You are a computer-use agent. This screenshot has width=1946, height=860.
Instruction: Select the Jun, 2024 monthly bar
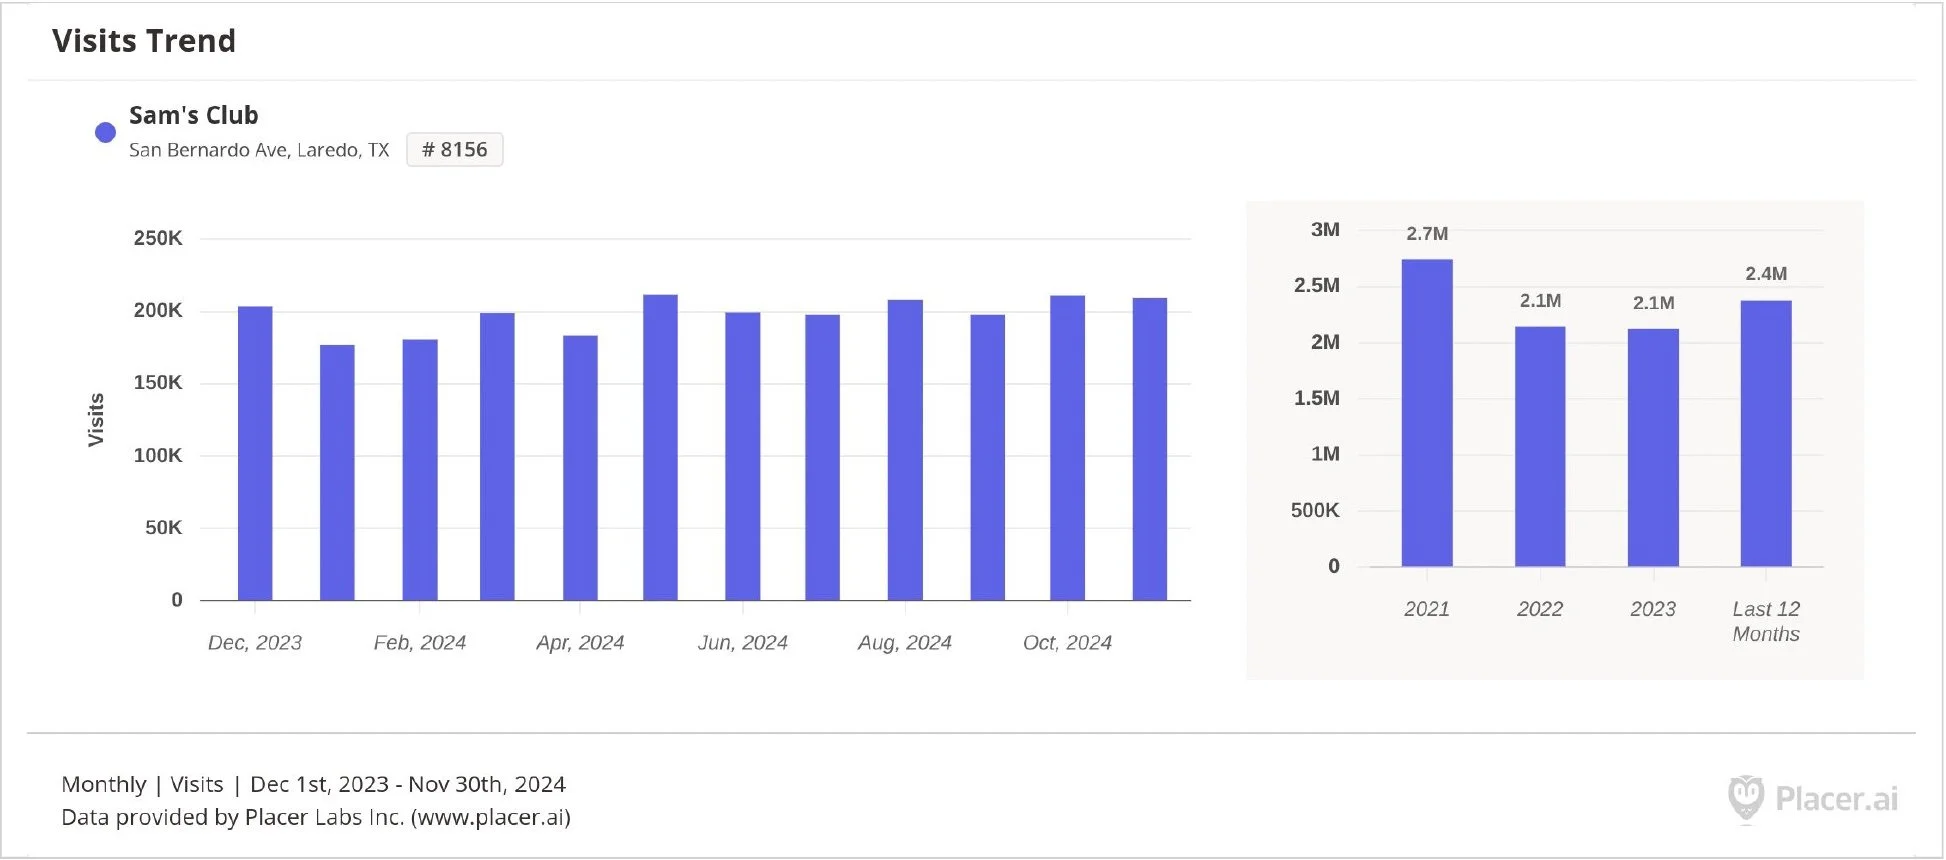pyautogui.click(x=743, y=456)
